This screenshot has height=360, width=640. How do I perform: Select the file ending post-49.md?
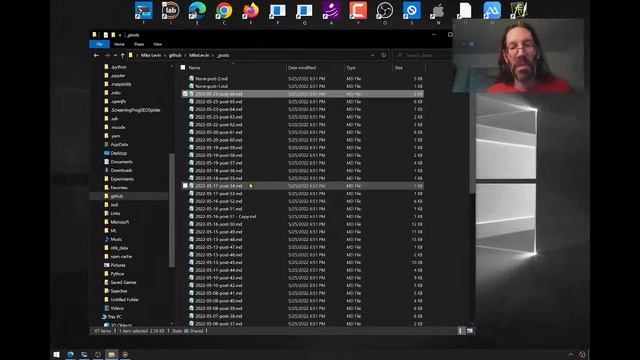(218, 232)
